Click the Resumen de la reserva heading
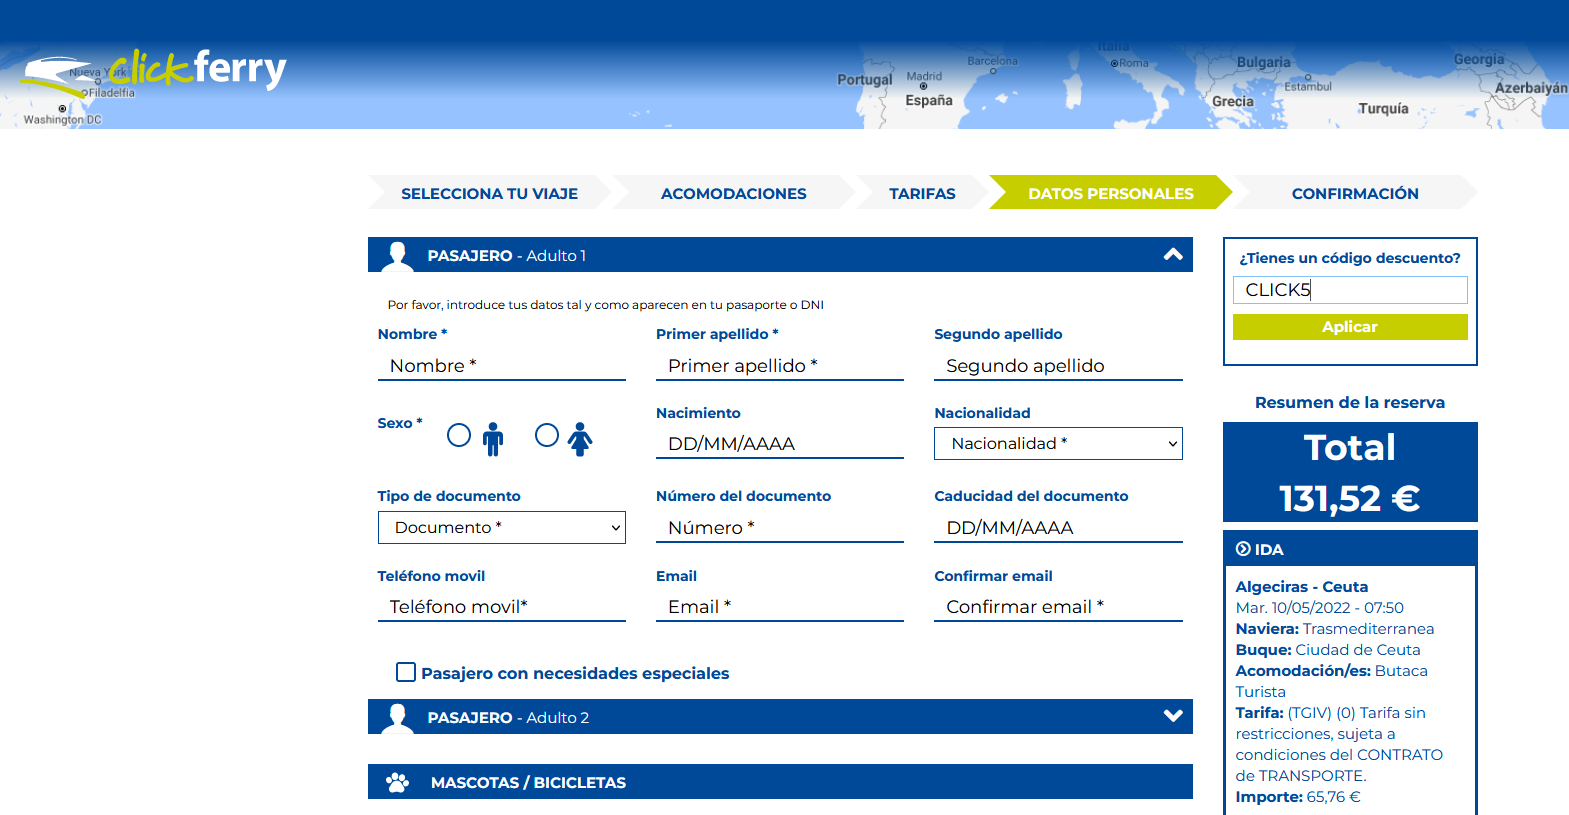 [x=1350, y=402]
